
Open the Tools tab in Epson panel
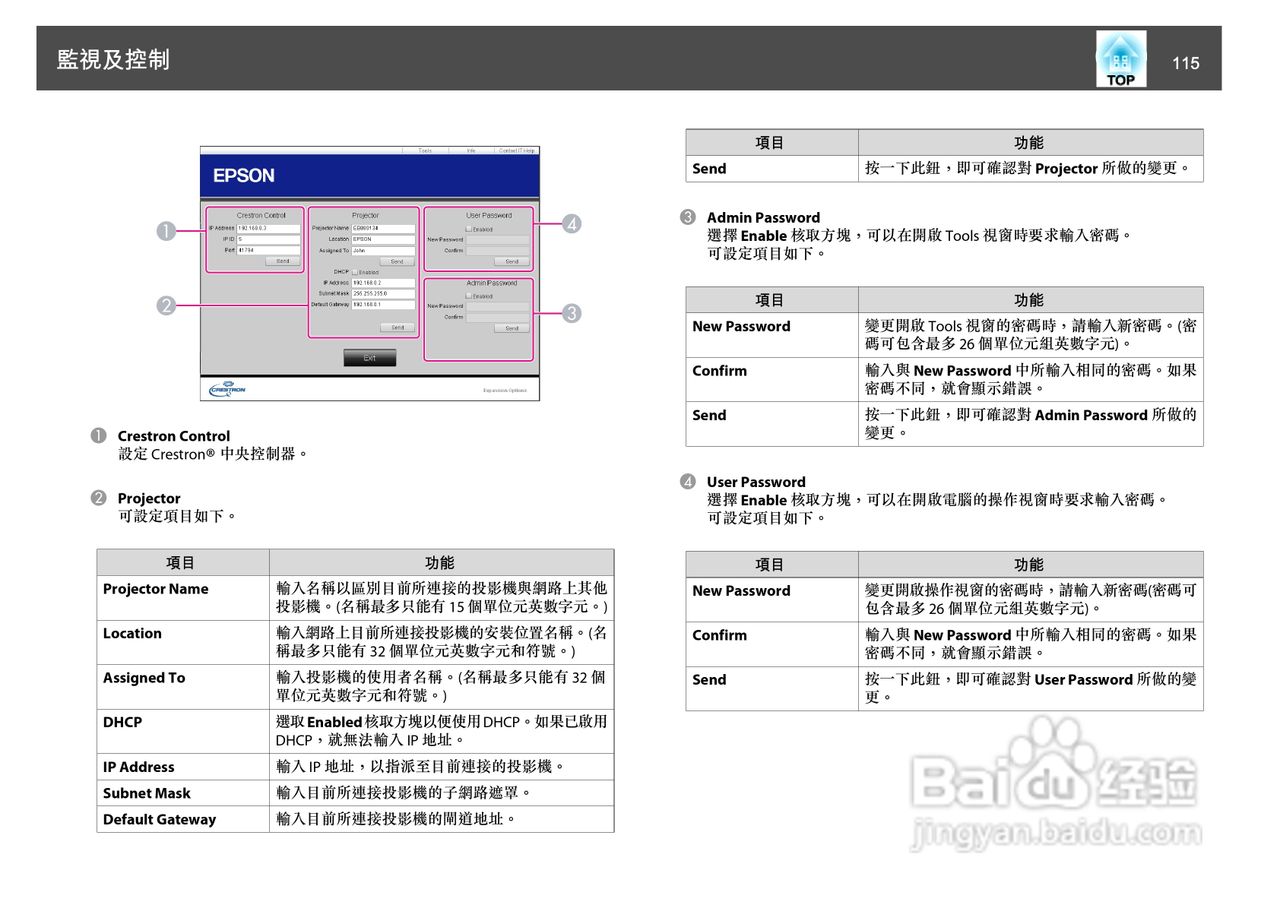(x=425, y=150)
